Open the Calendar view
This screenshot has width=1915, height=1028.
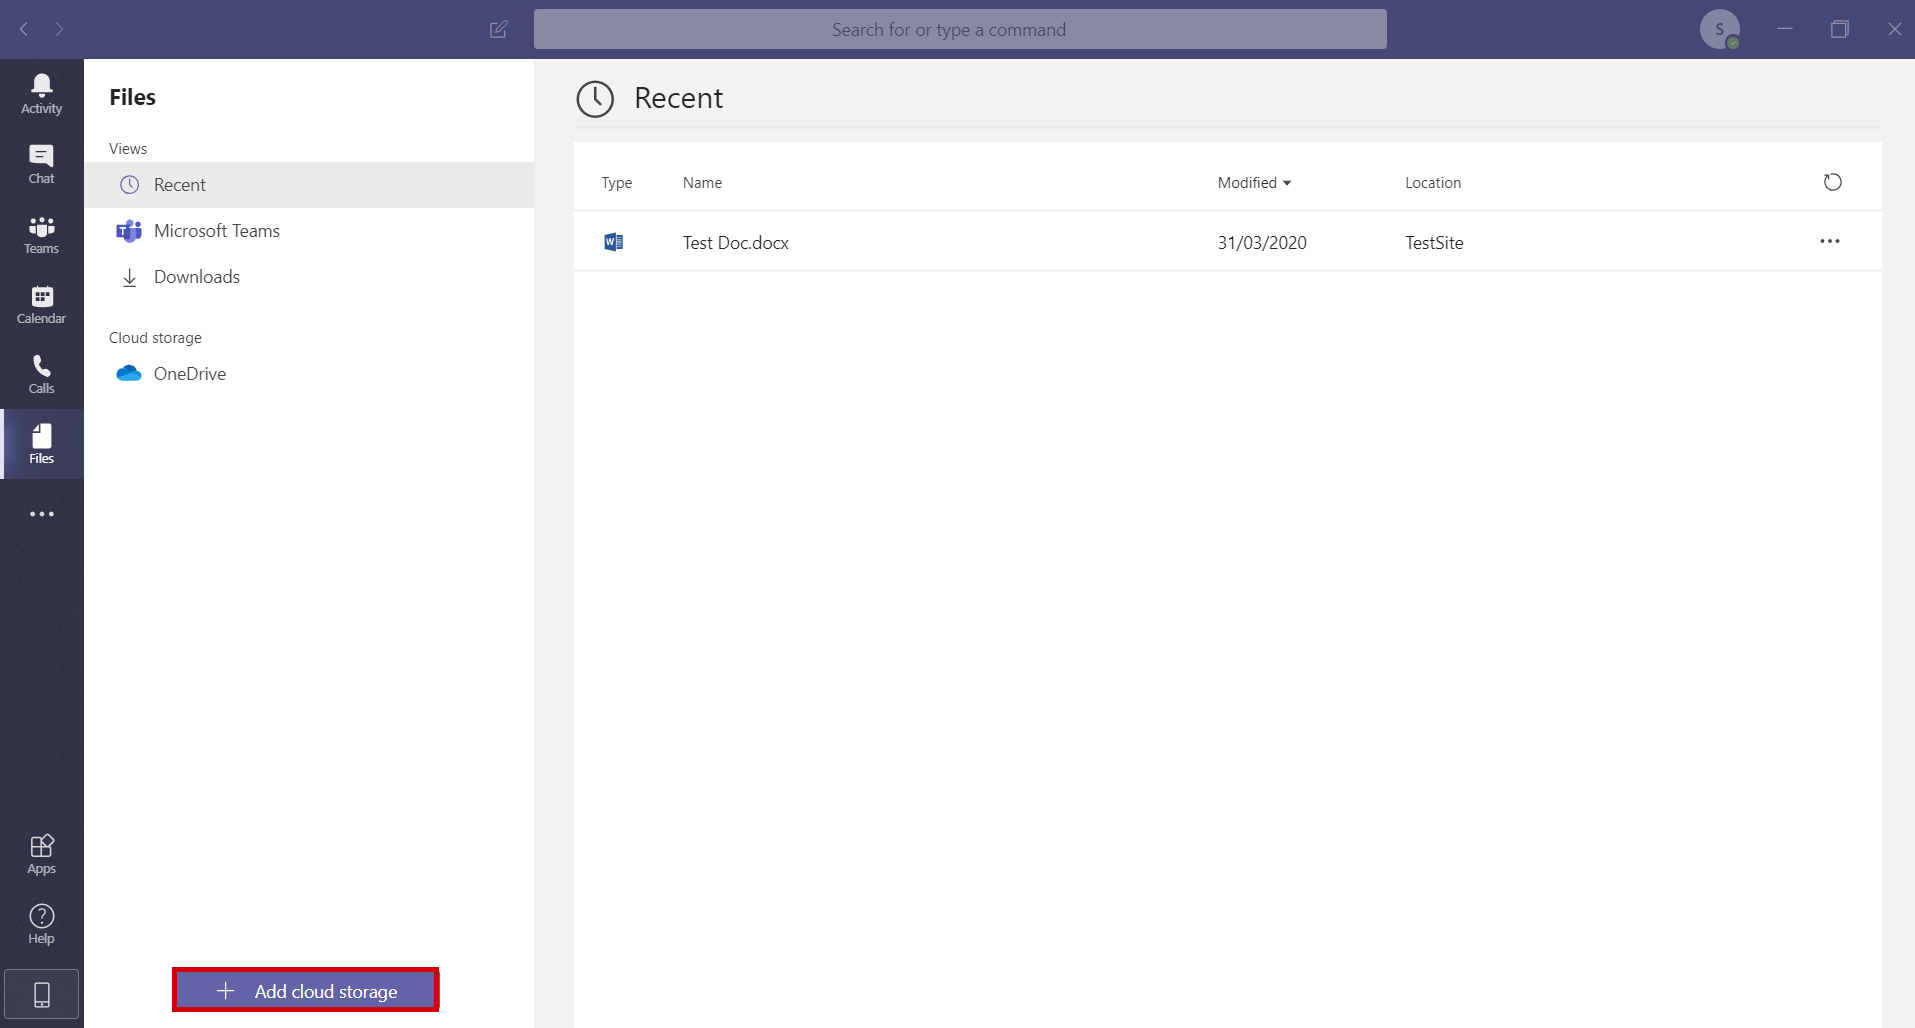[41, 304]
